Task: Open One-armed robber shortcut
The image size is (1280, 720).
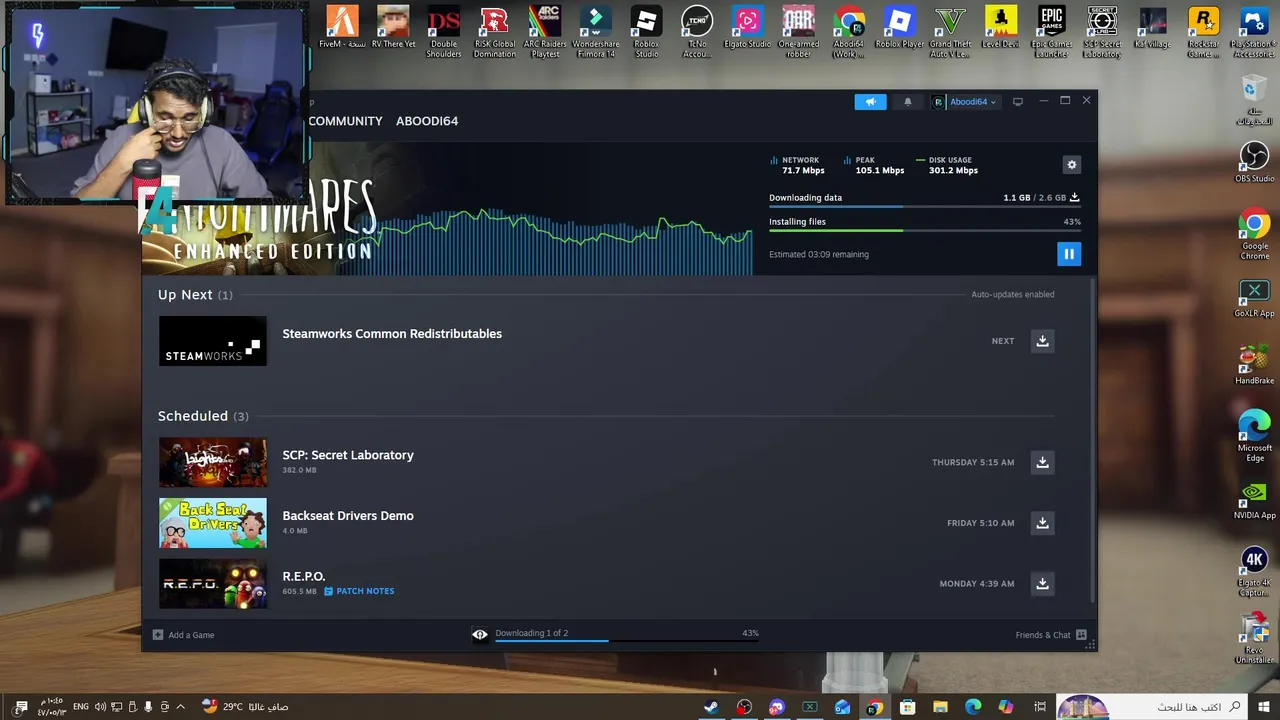Action: pos(798,33)
